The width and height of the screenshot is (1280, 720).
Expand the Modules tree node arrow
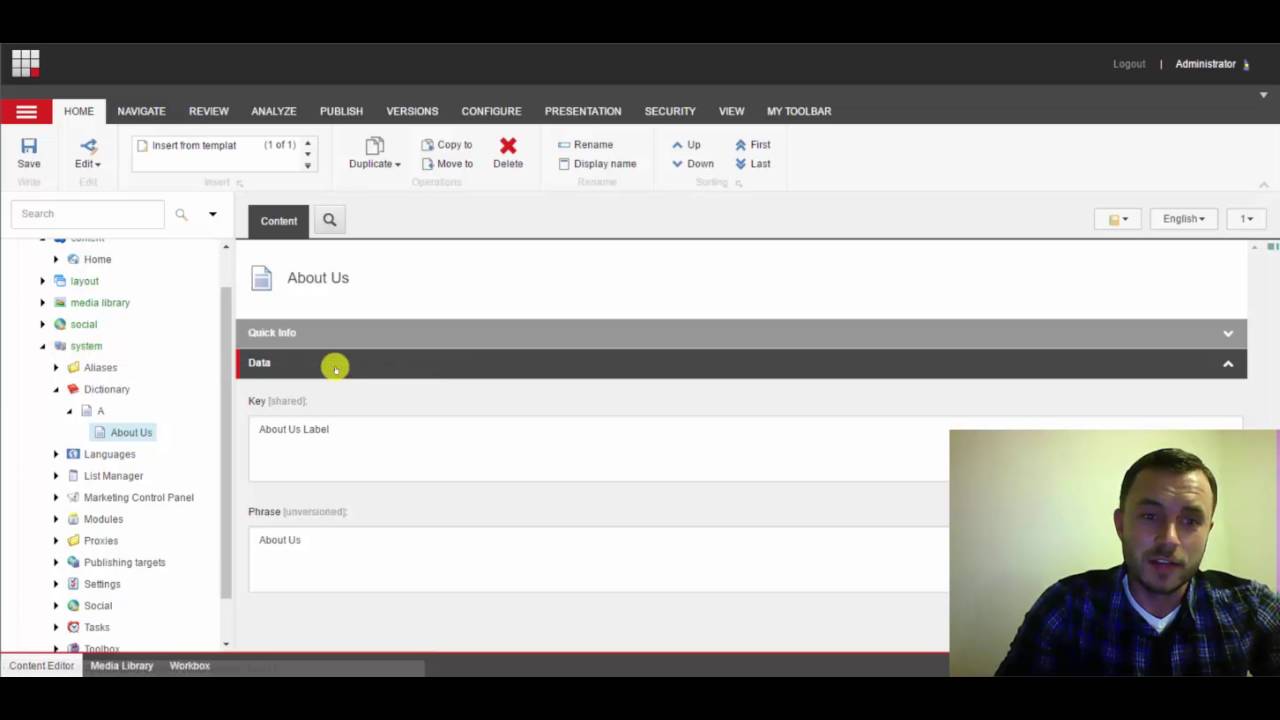56,520
